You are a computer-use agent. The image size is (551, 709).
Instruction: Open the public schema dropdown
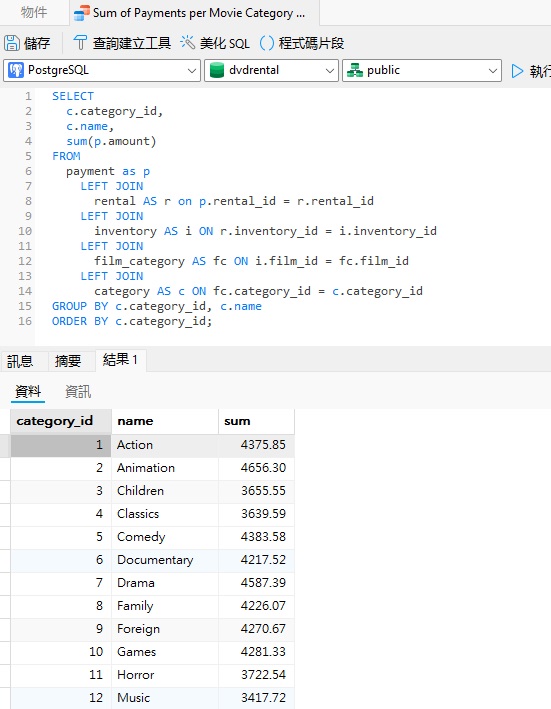[x=422, y=71]
